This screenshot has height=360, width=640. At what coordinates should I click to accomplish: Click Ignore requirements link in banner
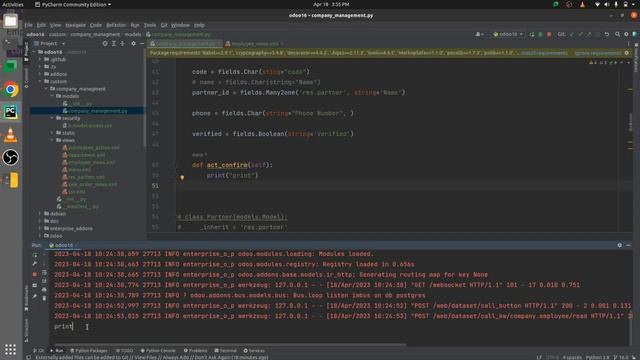tap(598, 53)
